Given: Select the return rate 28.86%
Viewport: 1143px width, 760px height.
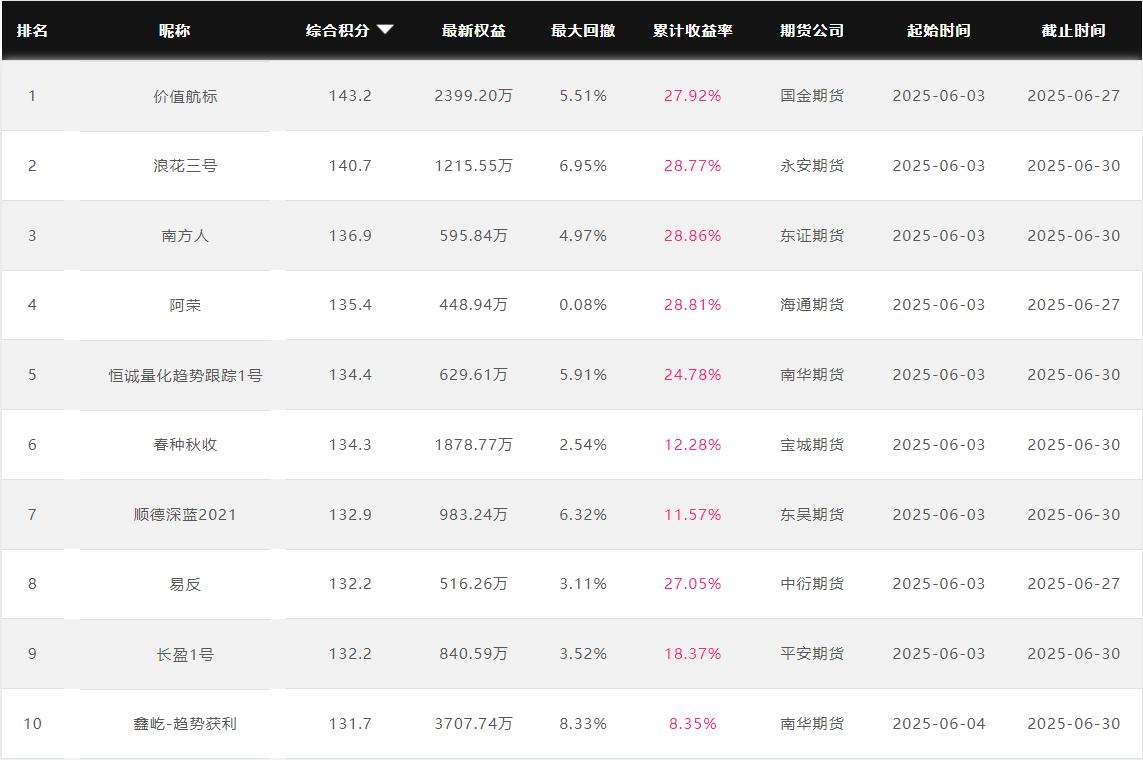Looking at the screenshot, I should [x=693, y=236].
